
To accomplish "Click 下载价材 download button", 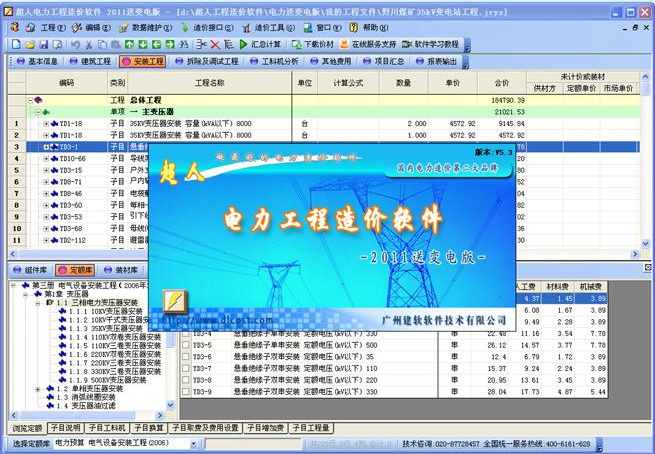I will click(x=312, y=44).
